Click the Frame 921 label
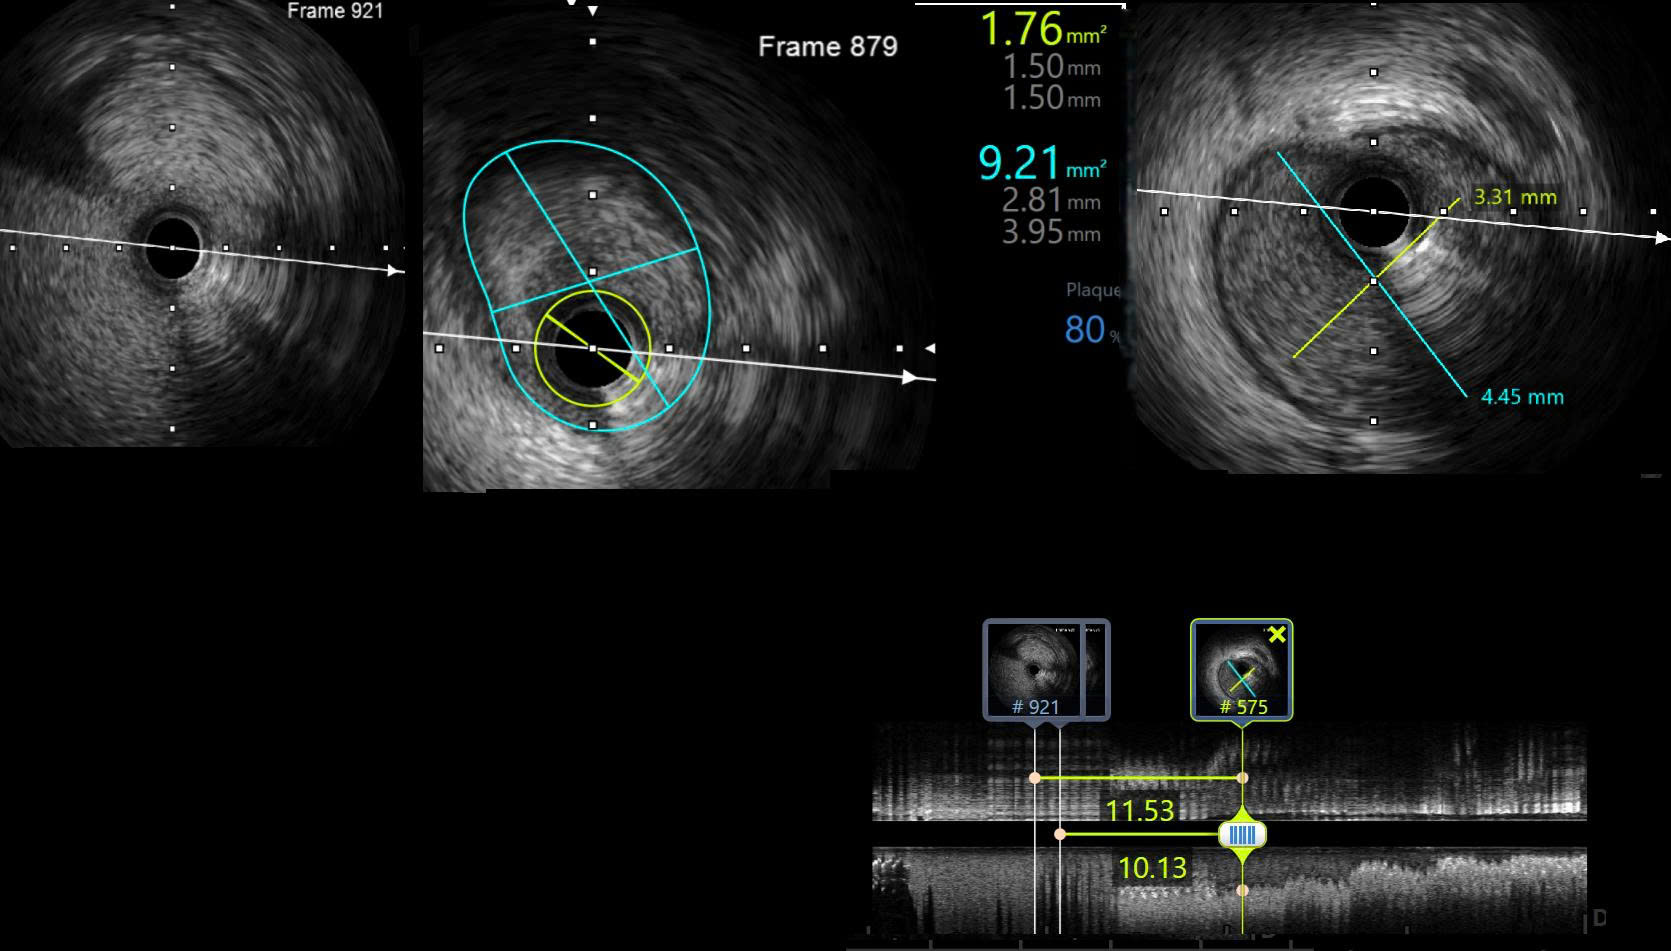1671x951 pixels. pos(335,11)
